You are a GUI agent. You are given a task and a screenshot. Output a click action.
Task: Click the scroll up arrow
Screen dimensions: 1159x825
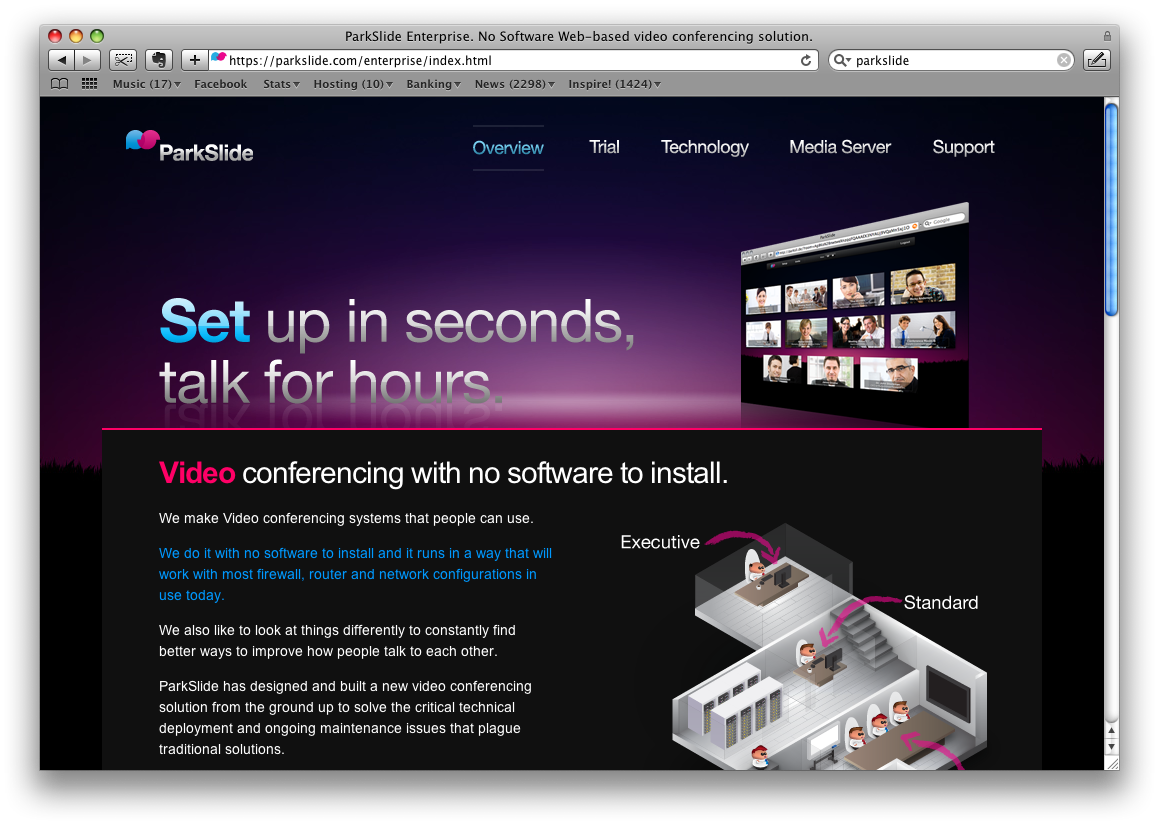(1111, 730)
